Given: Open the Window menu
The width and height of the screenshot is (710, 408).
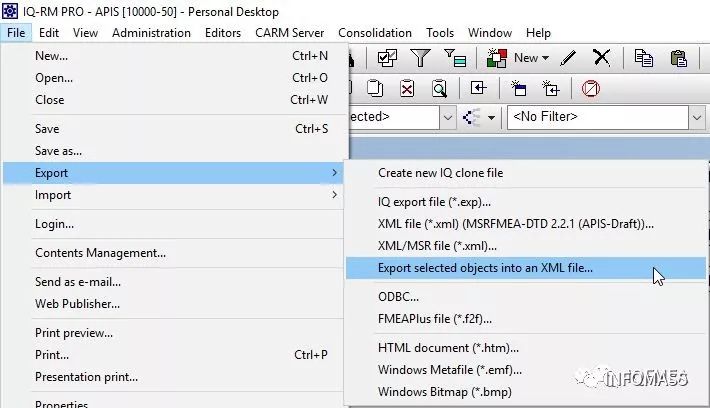Looking at the screenshot, I should [489, 33].
